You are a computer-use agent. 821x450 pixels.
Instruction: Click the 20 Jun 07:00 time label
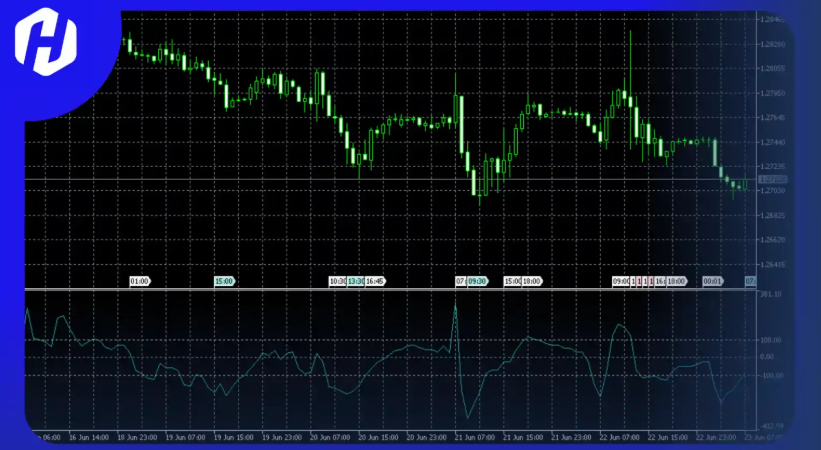330,437
